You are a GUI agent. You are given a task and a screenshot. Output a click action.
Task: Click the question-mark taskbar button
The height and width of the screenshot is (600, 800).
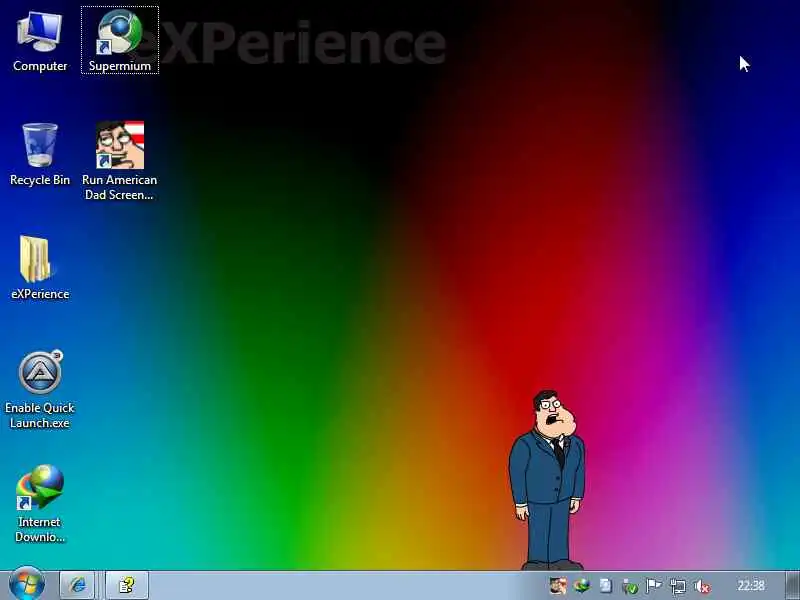(127, 585)
